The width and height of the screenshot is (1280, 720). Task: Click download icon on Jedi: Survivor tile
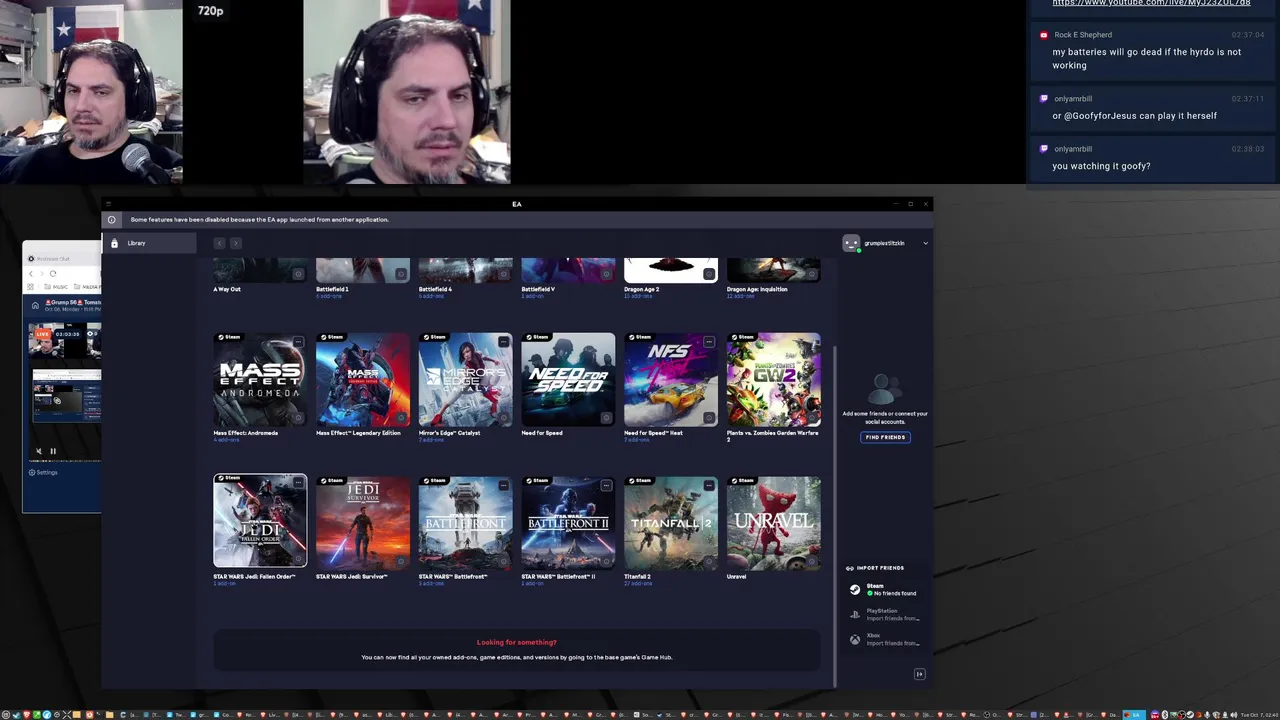401,561
